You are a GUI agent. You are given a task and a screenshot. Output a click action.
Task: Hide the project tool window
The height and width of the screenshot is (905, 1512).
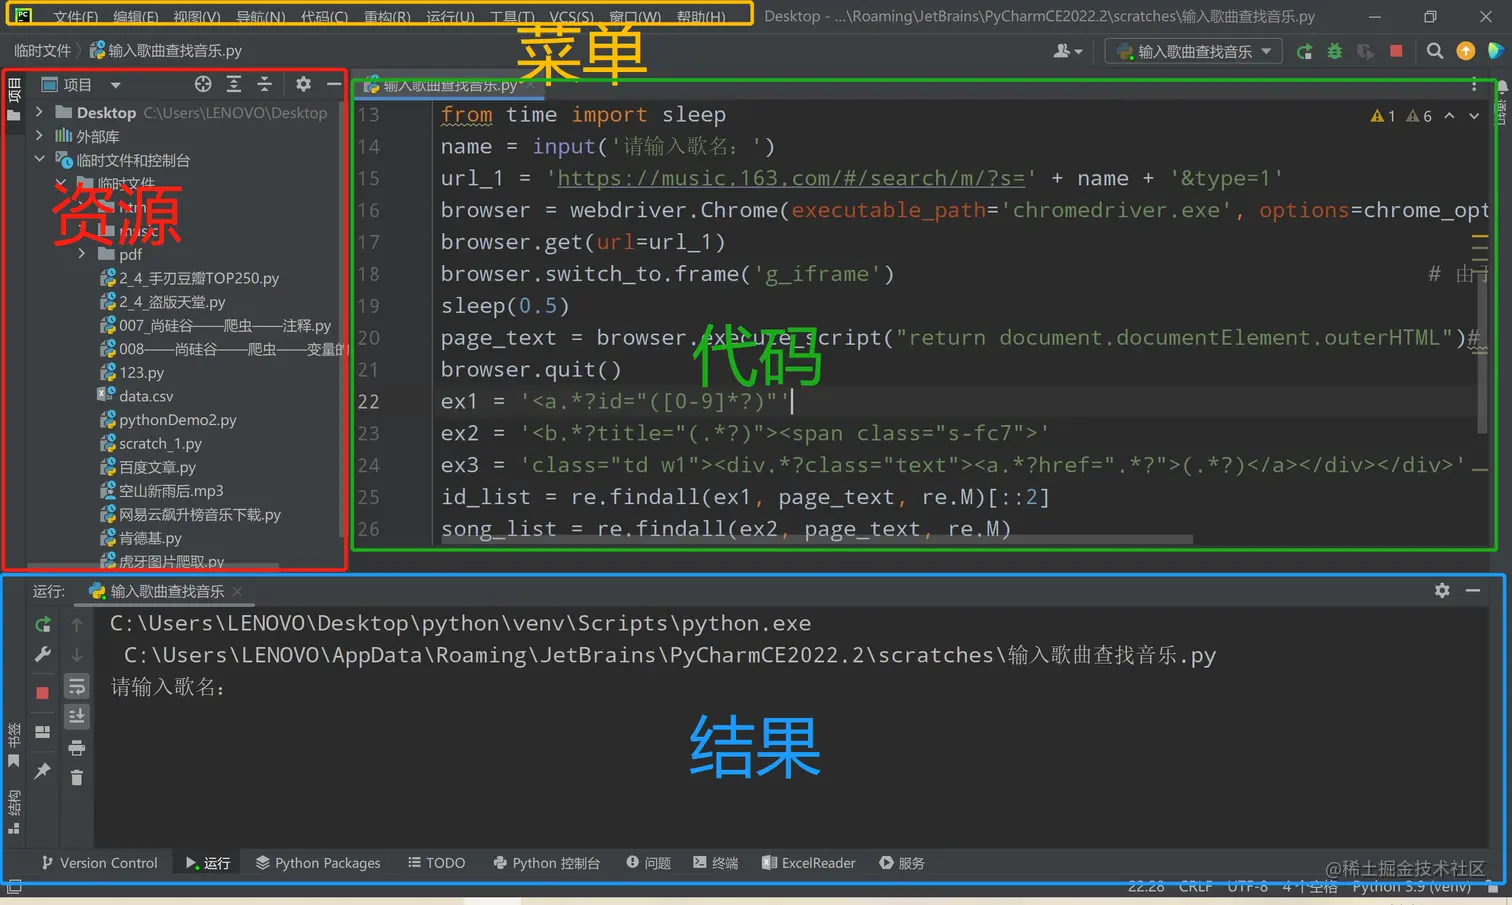[333, 85]
